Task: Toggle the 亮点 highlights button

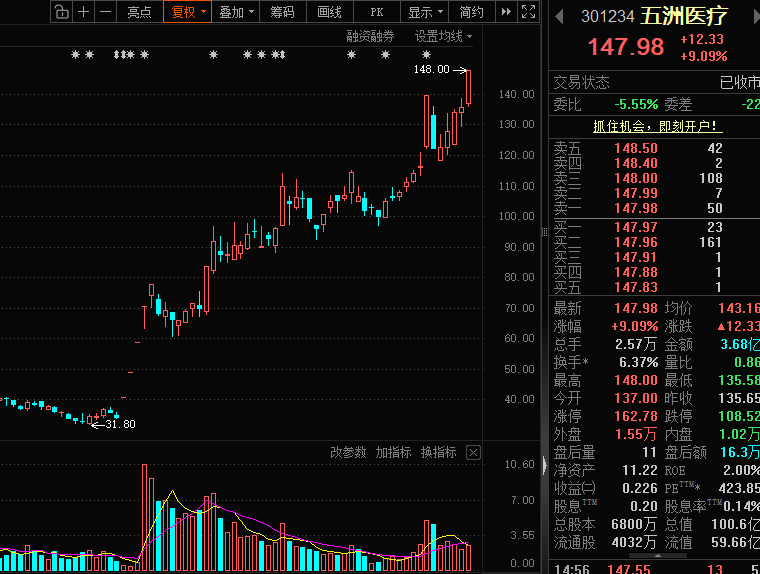Action: [x=139, y=12]
